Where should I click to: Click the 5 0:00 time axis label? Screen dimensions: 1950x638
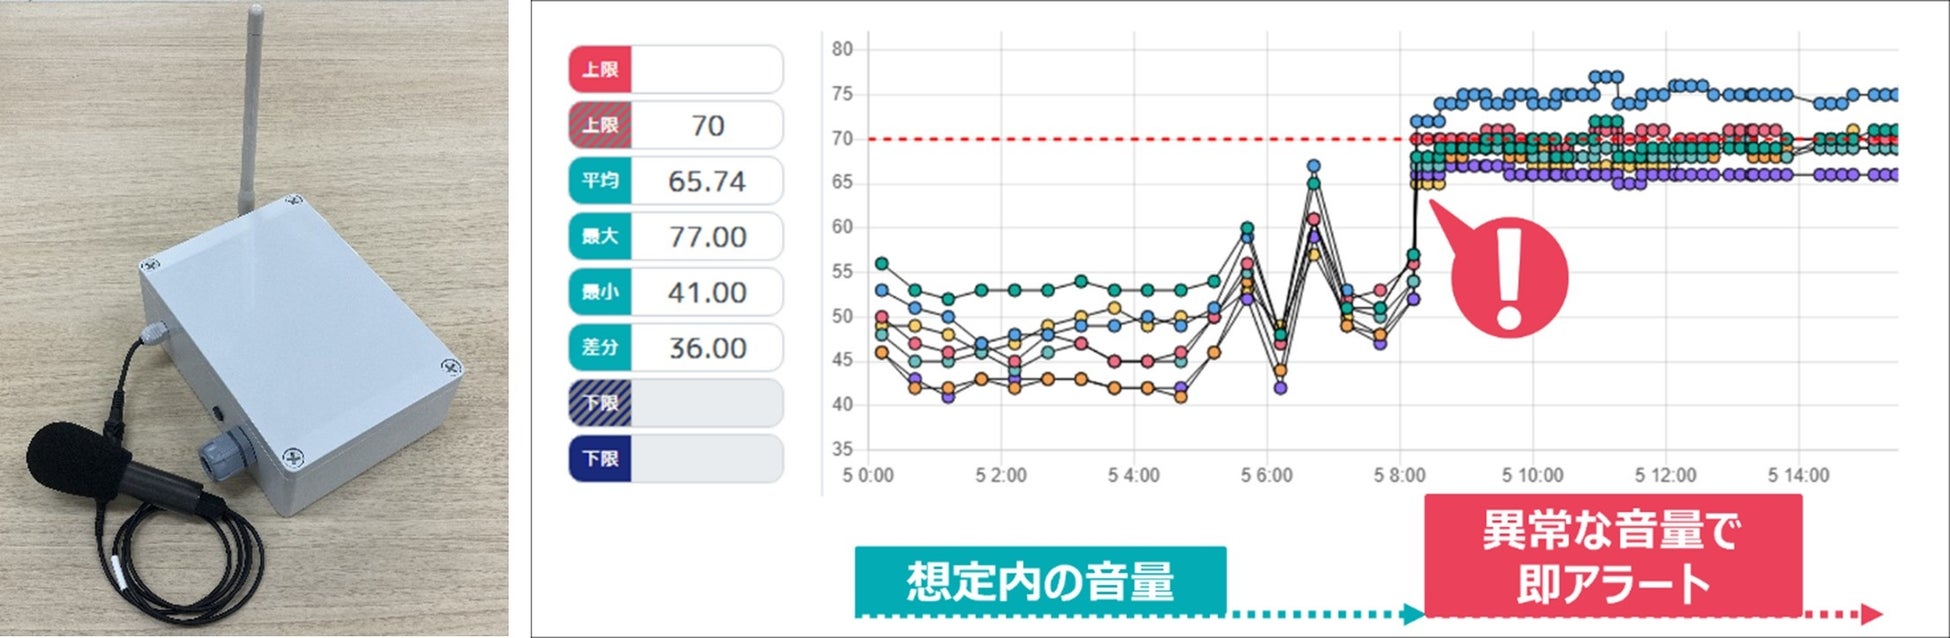click(x=868, y=476)
